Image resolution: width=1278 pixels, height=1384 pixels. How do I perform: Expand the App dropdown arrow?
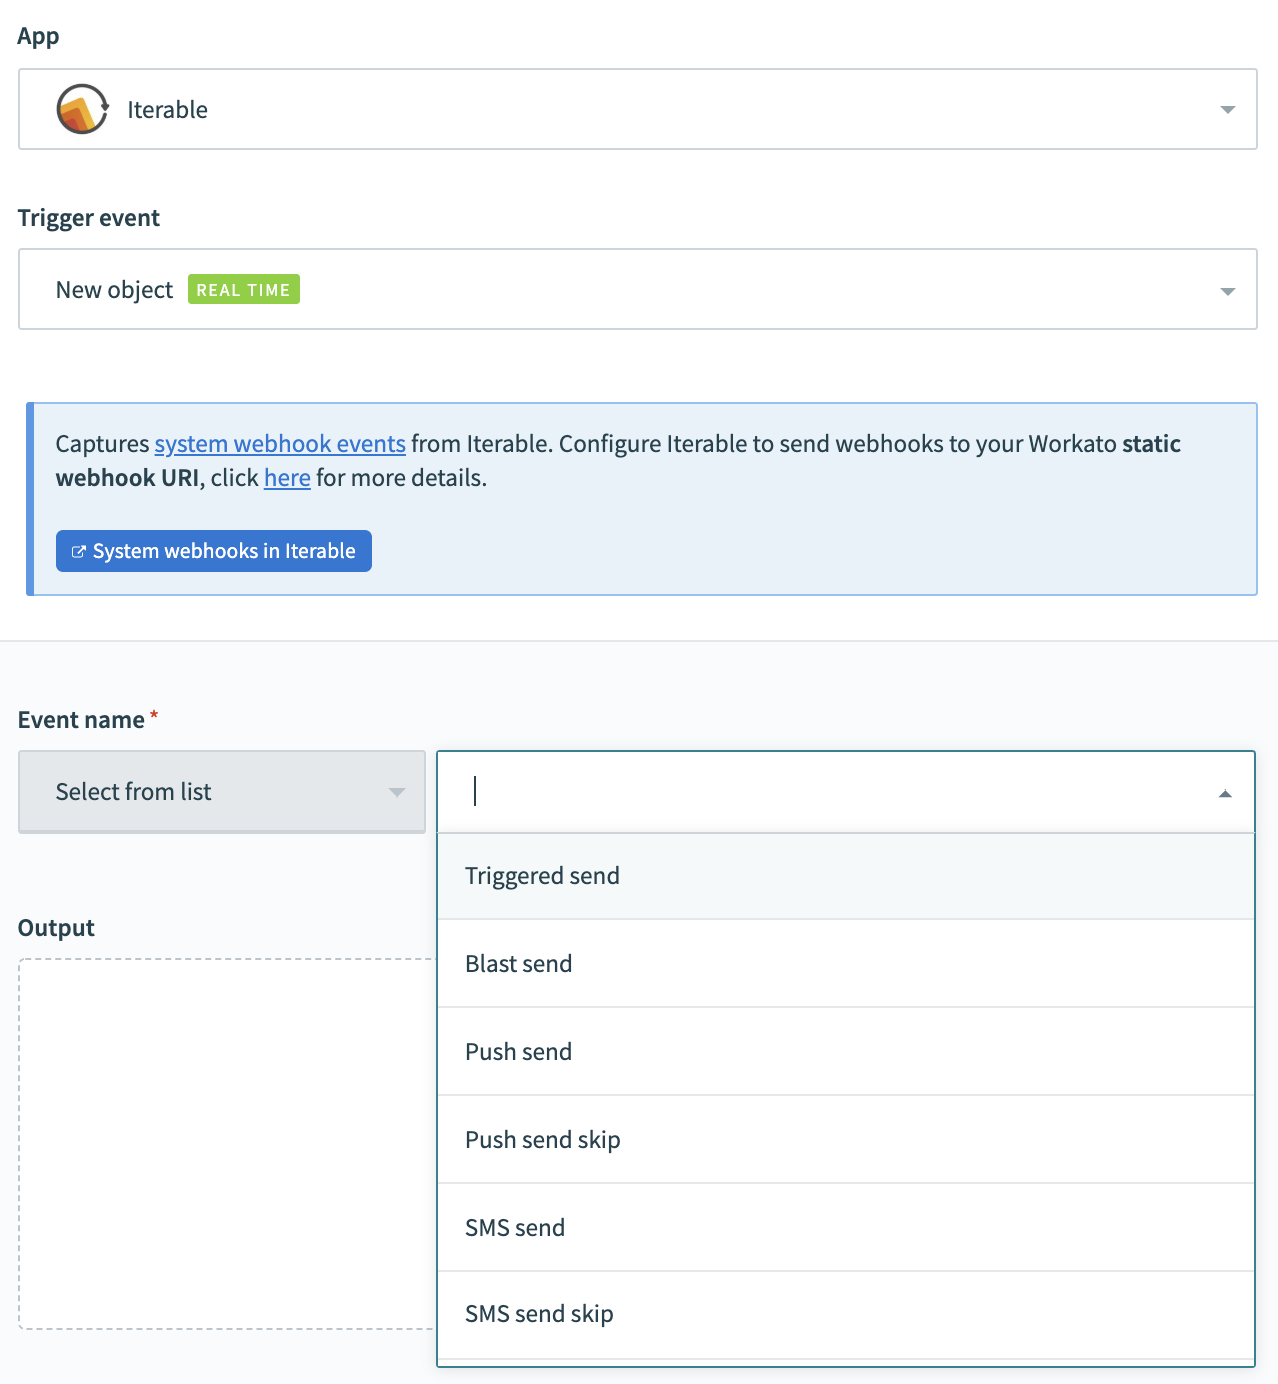(1227, 109)
